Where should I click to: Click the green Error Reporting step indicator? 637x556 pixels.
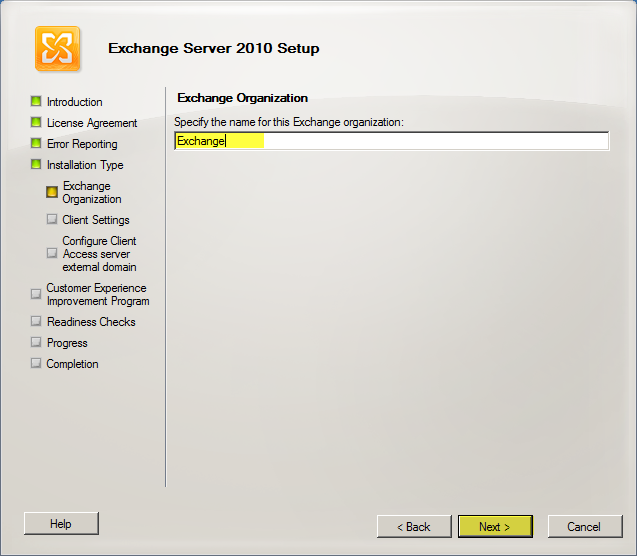(36, 143)
